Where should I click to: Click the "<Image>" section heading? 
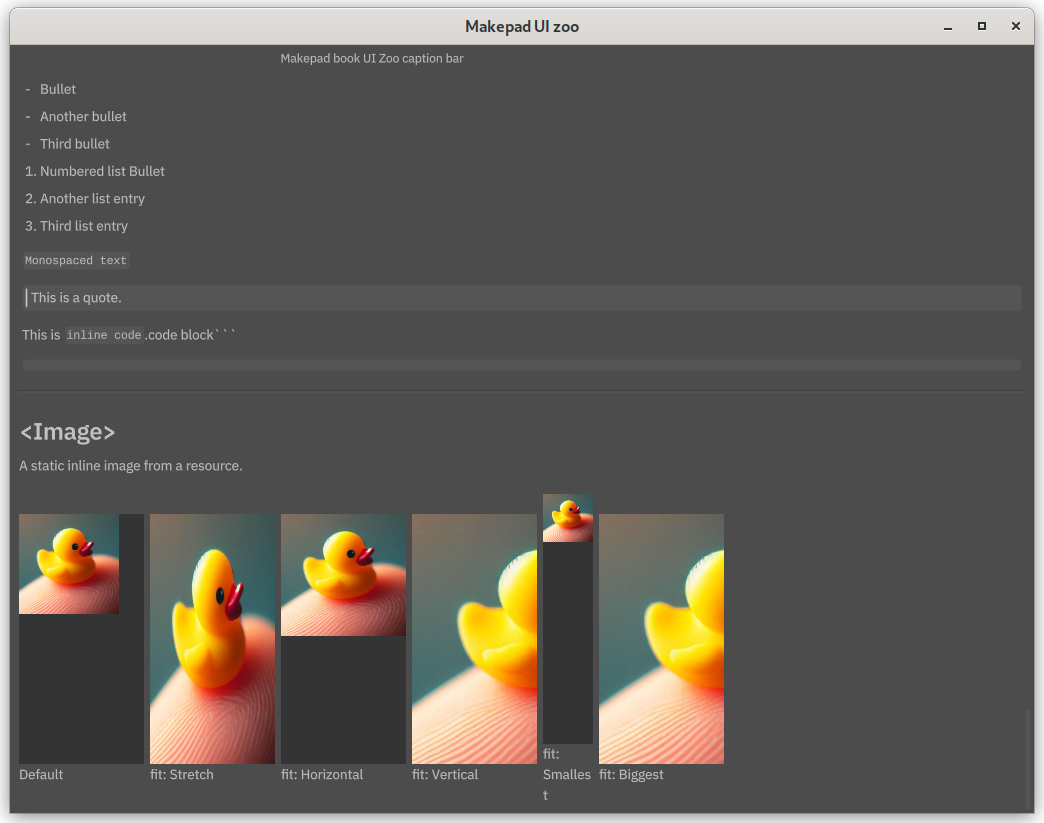(x=67, y=431)
